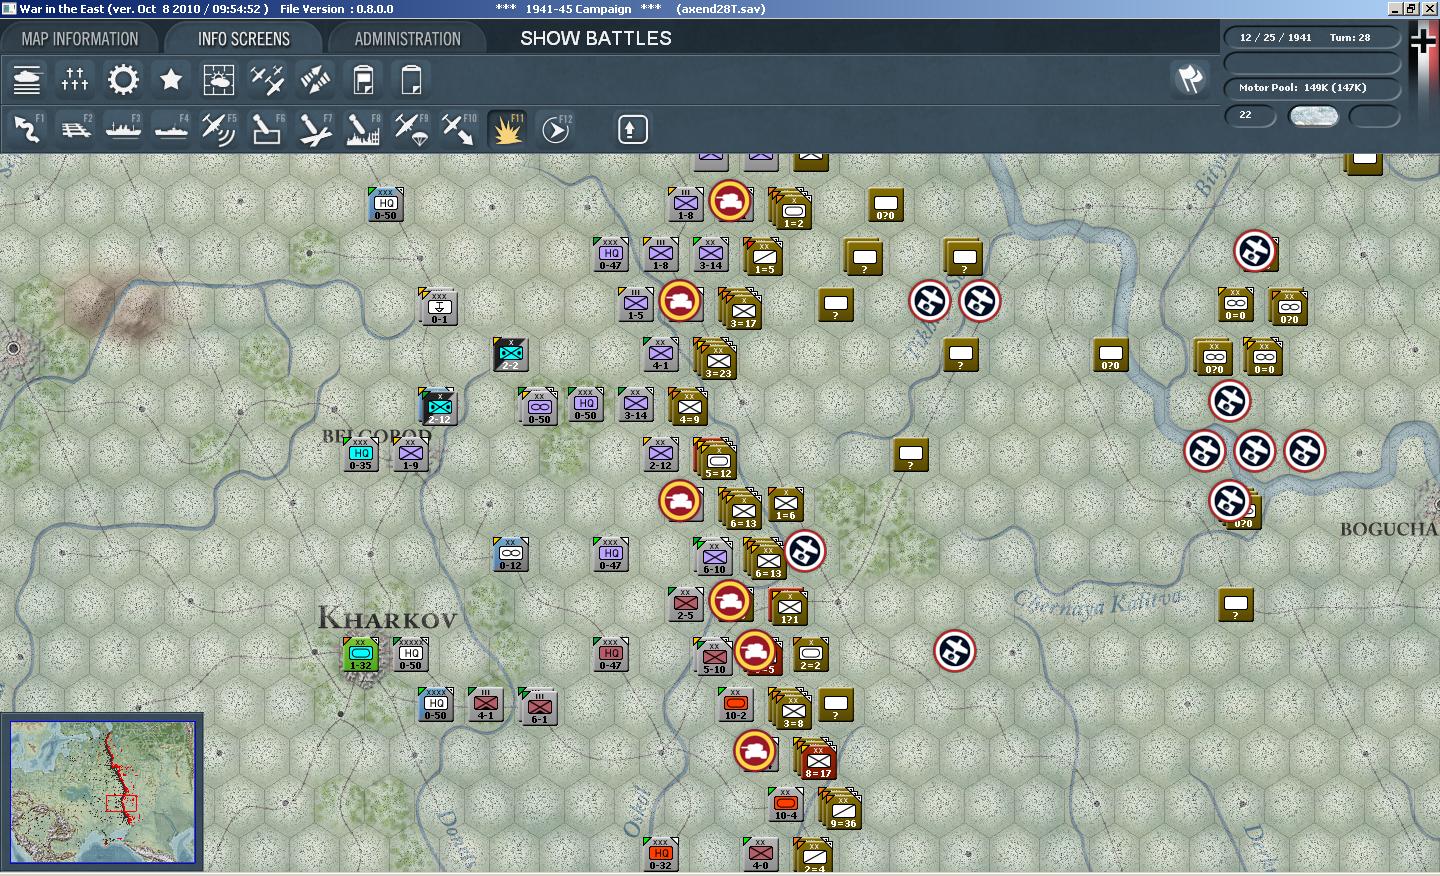
Task: Select the red 10-2 panzer unit
Action: click(x=736, y=704)
